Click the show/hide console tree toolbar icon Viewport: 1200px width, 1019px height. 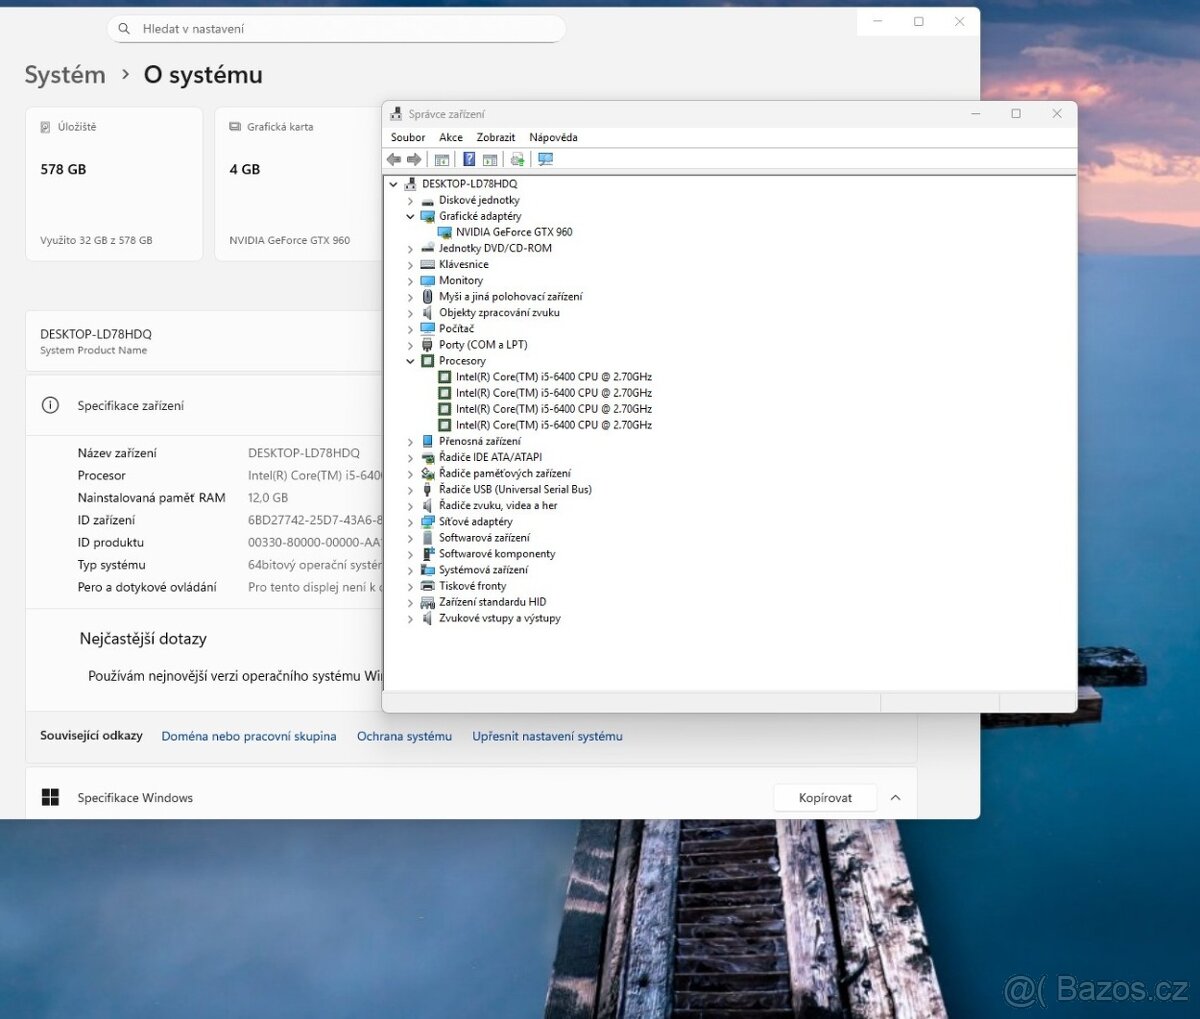pos(441,160)
